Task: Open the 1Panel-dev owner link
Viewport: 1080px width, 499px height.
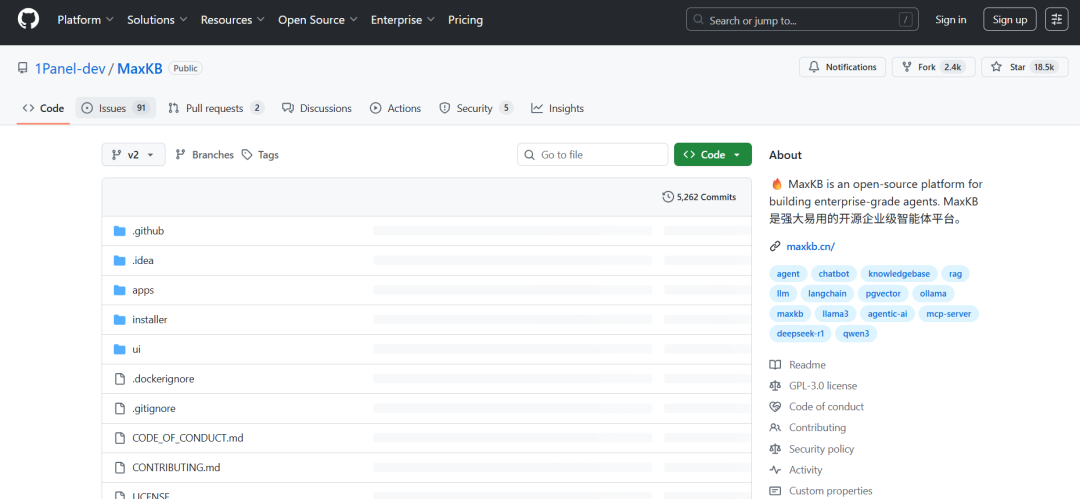Action: pyautogui.click(x=70, y=68)
